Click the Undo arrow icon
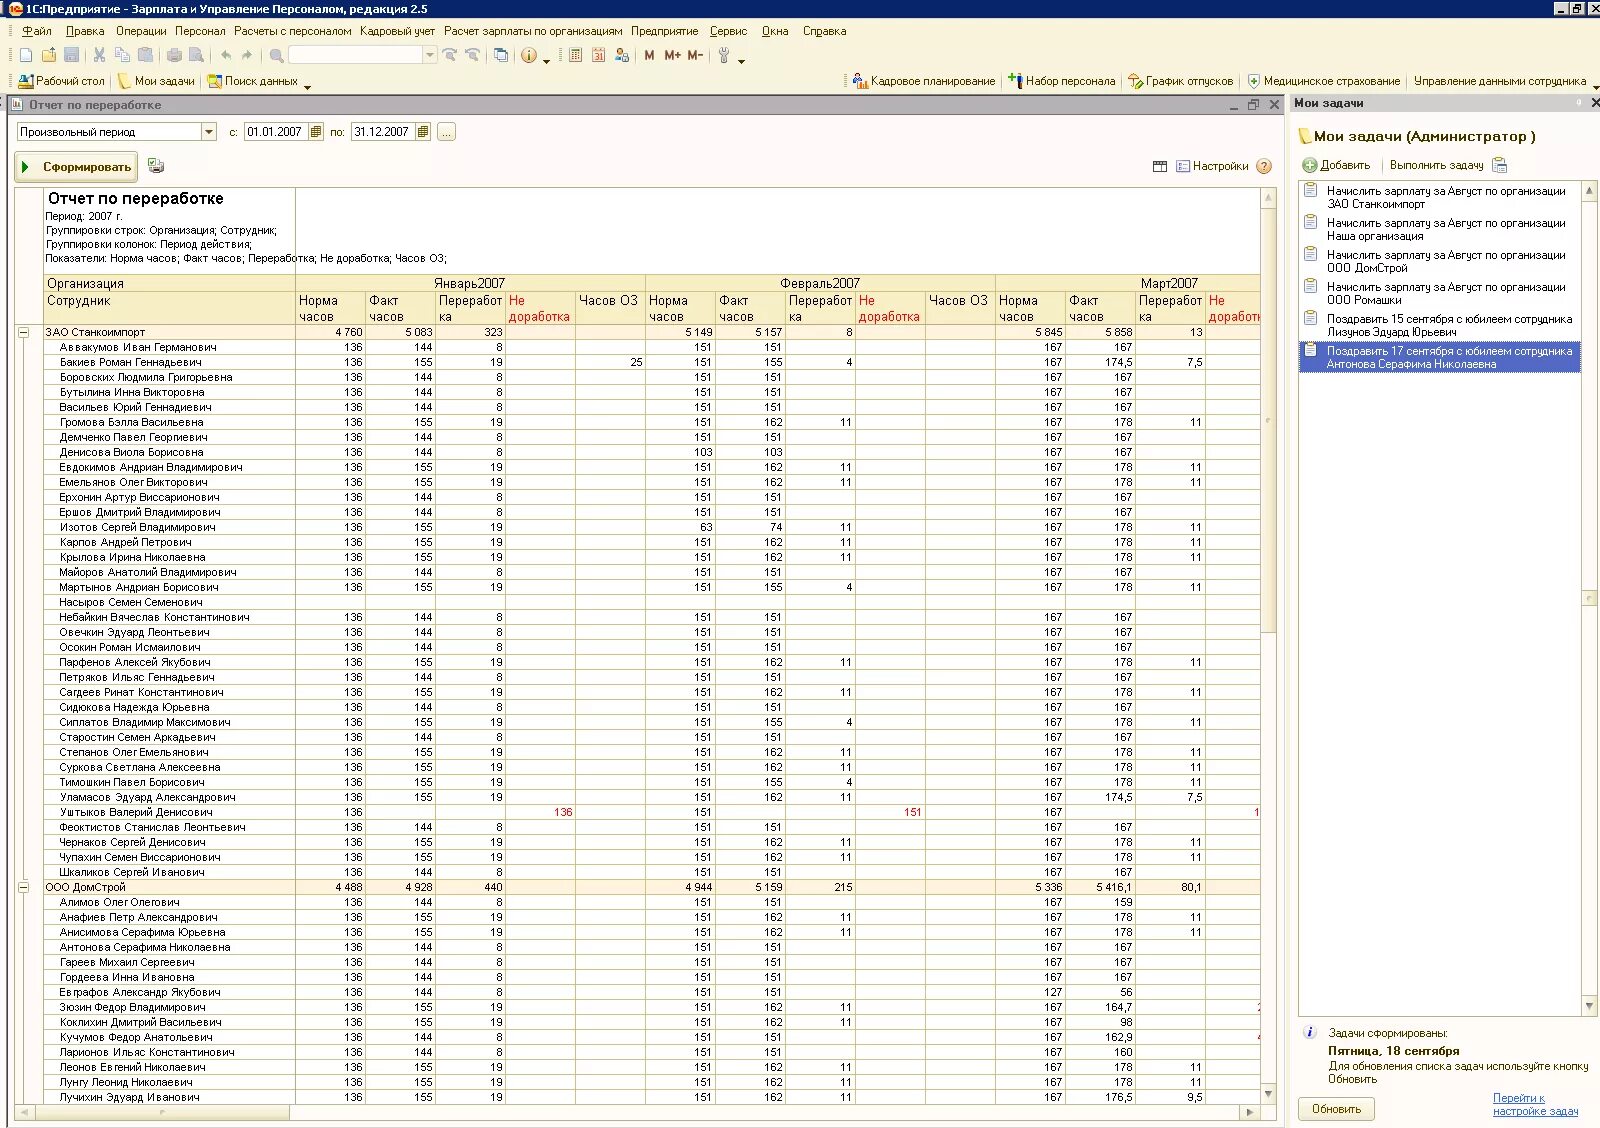Image resolution: width=1600 pixels, height=1128 pixels. [225, 56]
